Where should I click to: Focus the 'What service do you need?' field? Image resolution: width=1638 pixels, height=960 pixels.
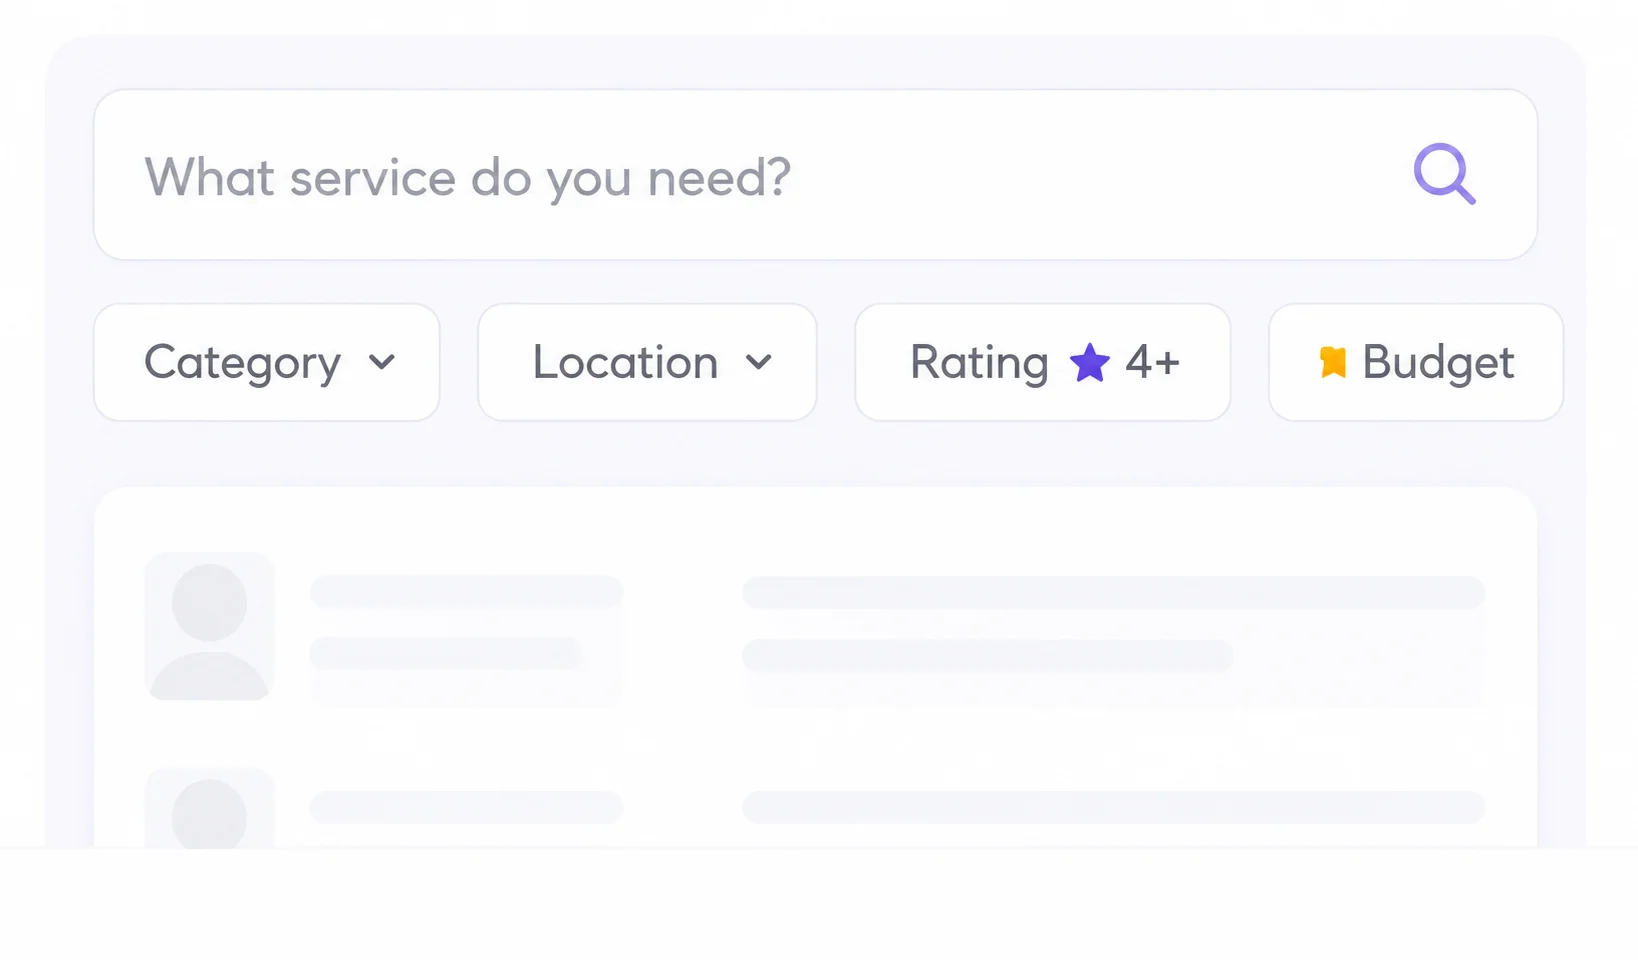point(815,175)
